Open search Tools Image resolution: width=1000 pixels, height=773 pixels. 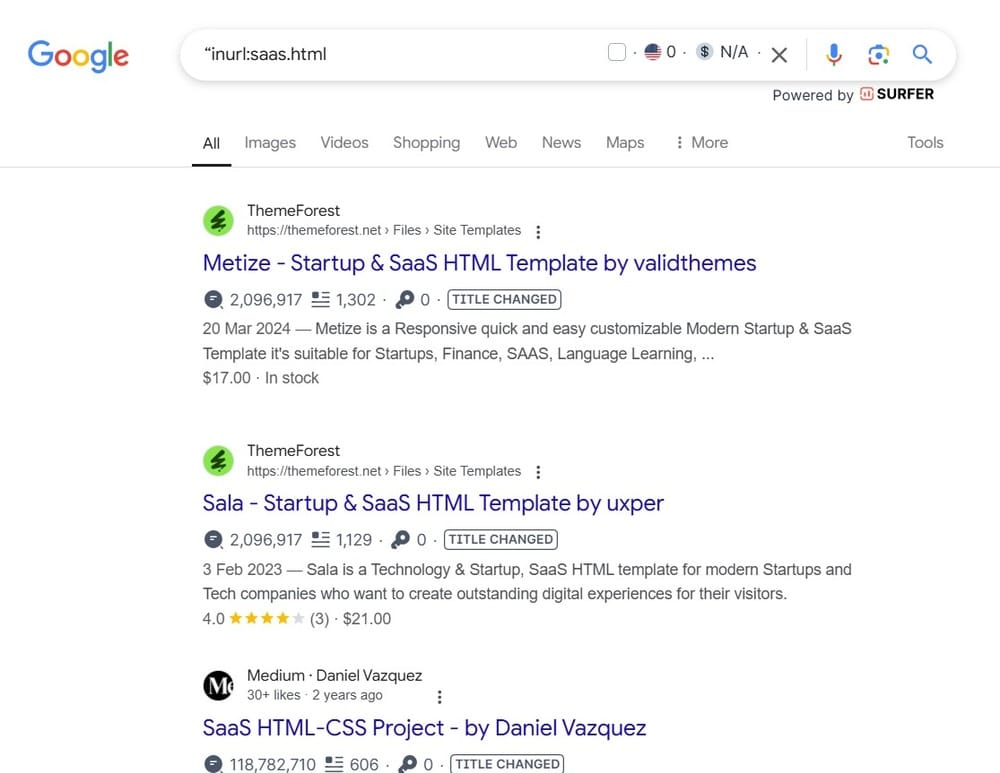coord(925,142)
